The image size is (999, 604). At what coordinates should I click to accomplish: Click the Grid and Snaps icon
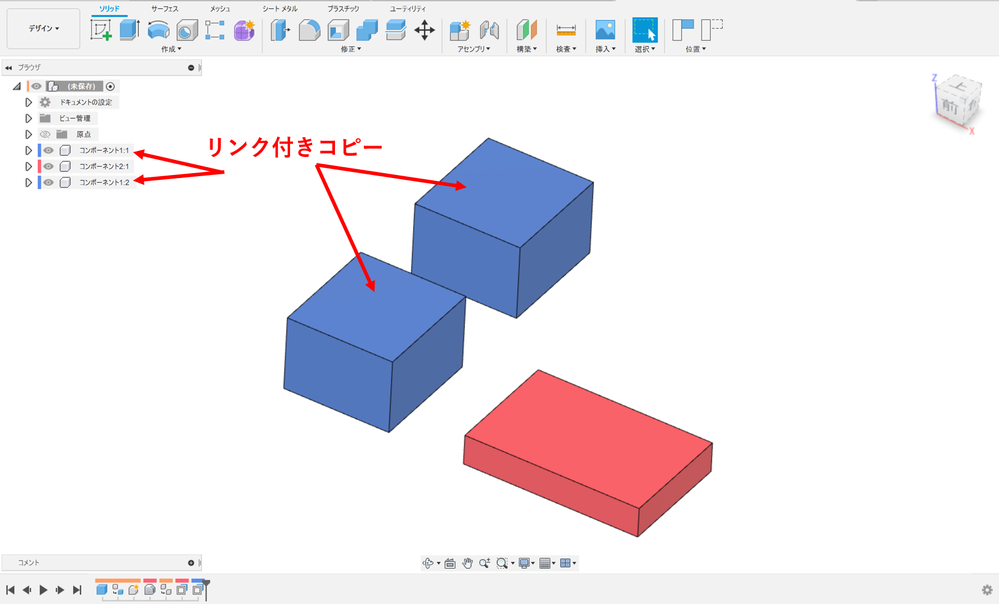pyautogui.click(x=545, y=563)
